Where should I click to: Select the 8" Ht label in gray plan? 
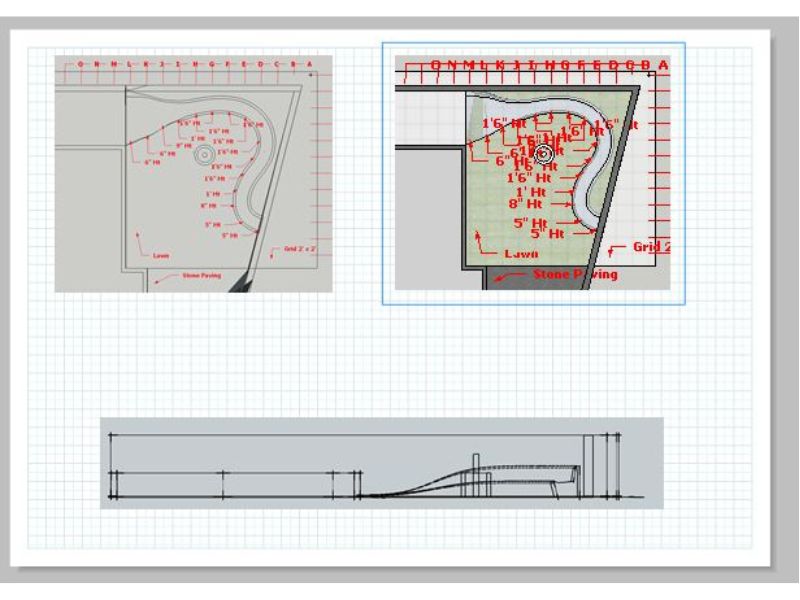(210, 205)
